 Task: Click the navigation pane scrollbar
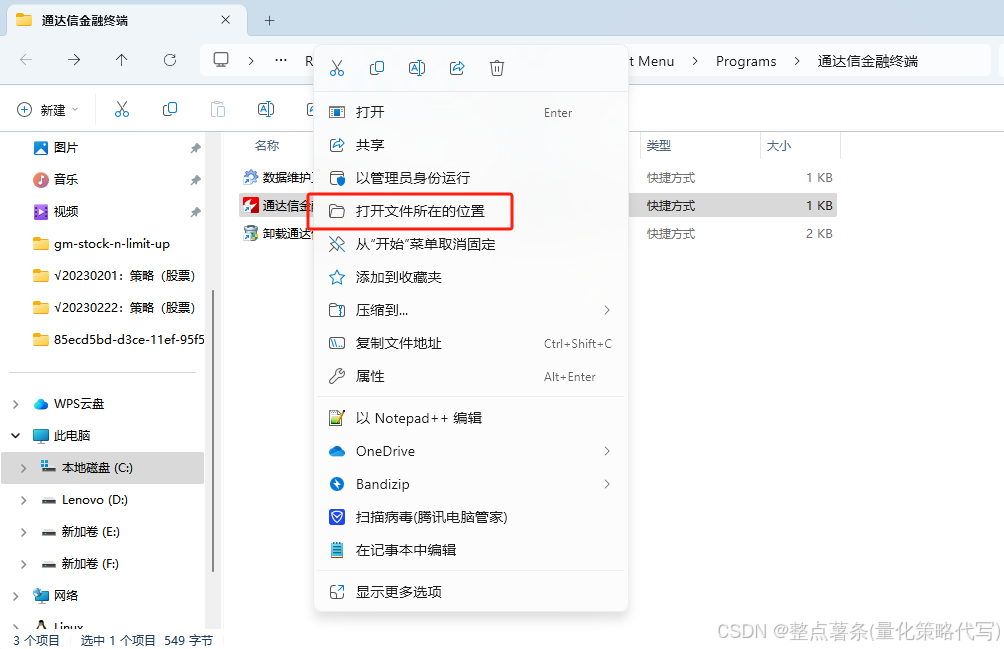click(x=212, y=431)
